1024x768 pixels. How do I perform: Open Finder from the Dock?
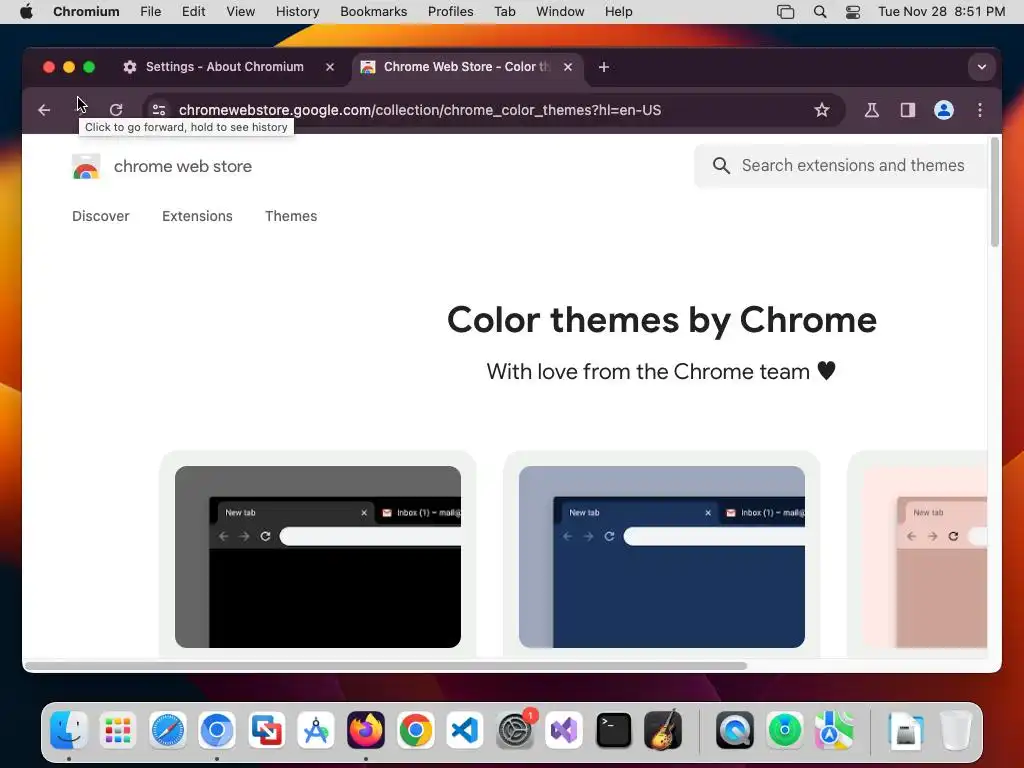69,730
